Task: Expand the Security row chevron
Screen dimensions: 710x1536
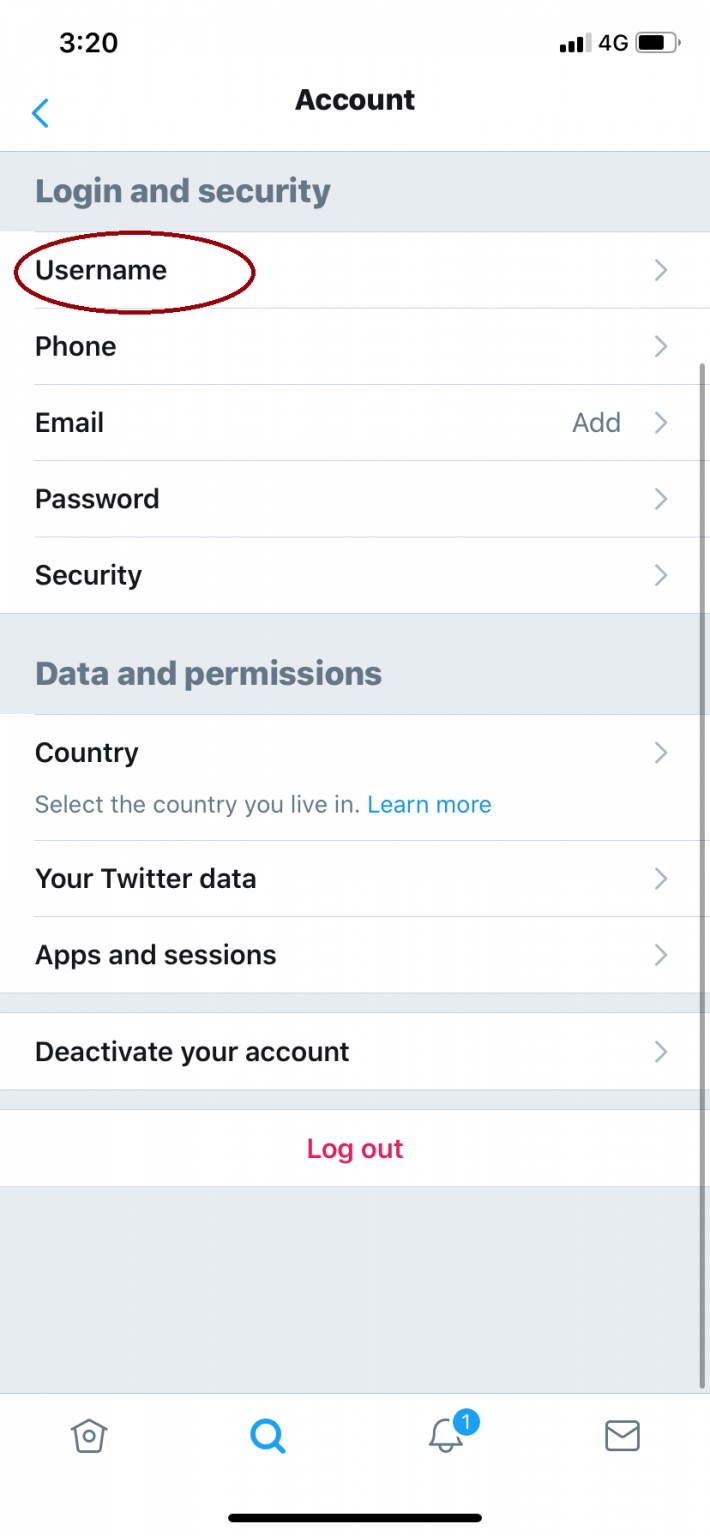Action: click(660, 575)
